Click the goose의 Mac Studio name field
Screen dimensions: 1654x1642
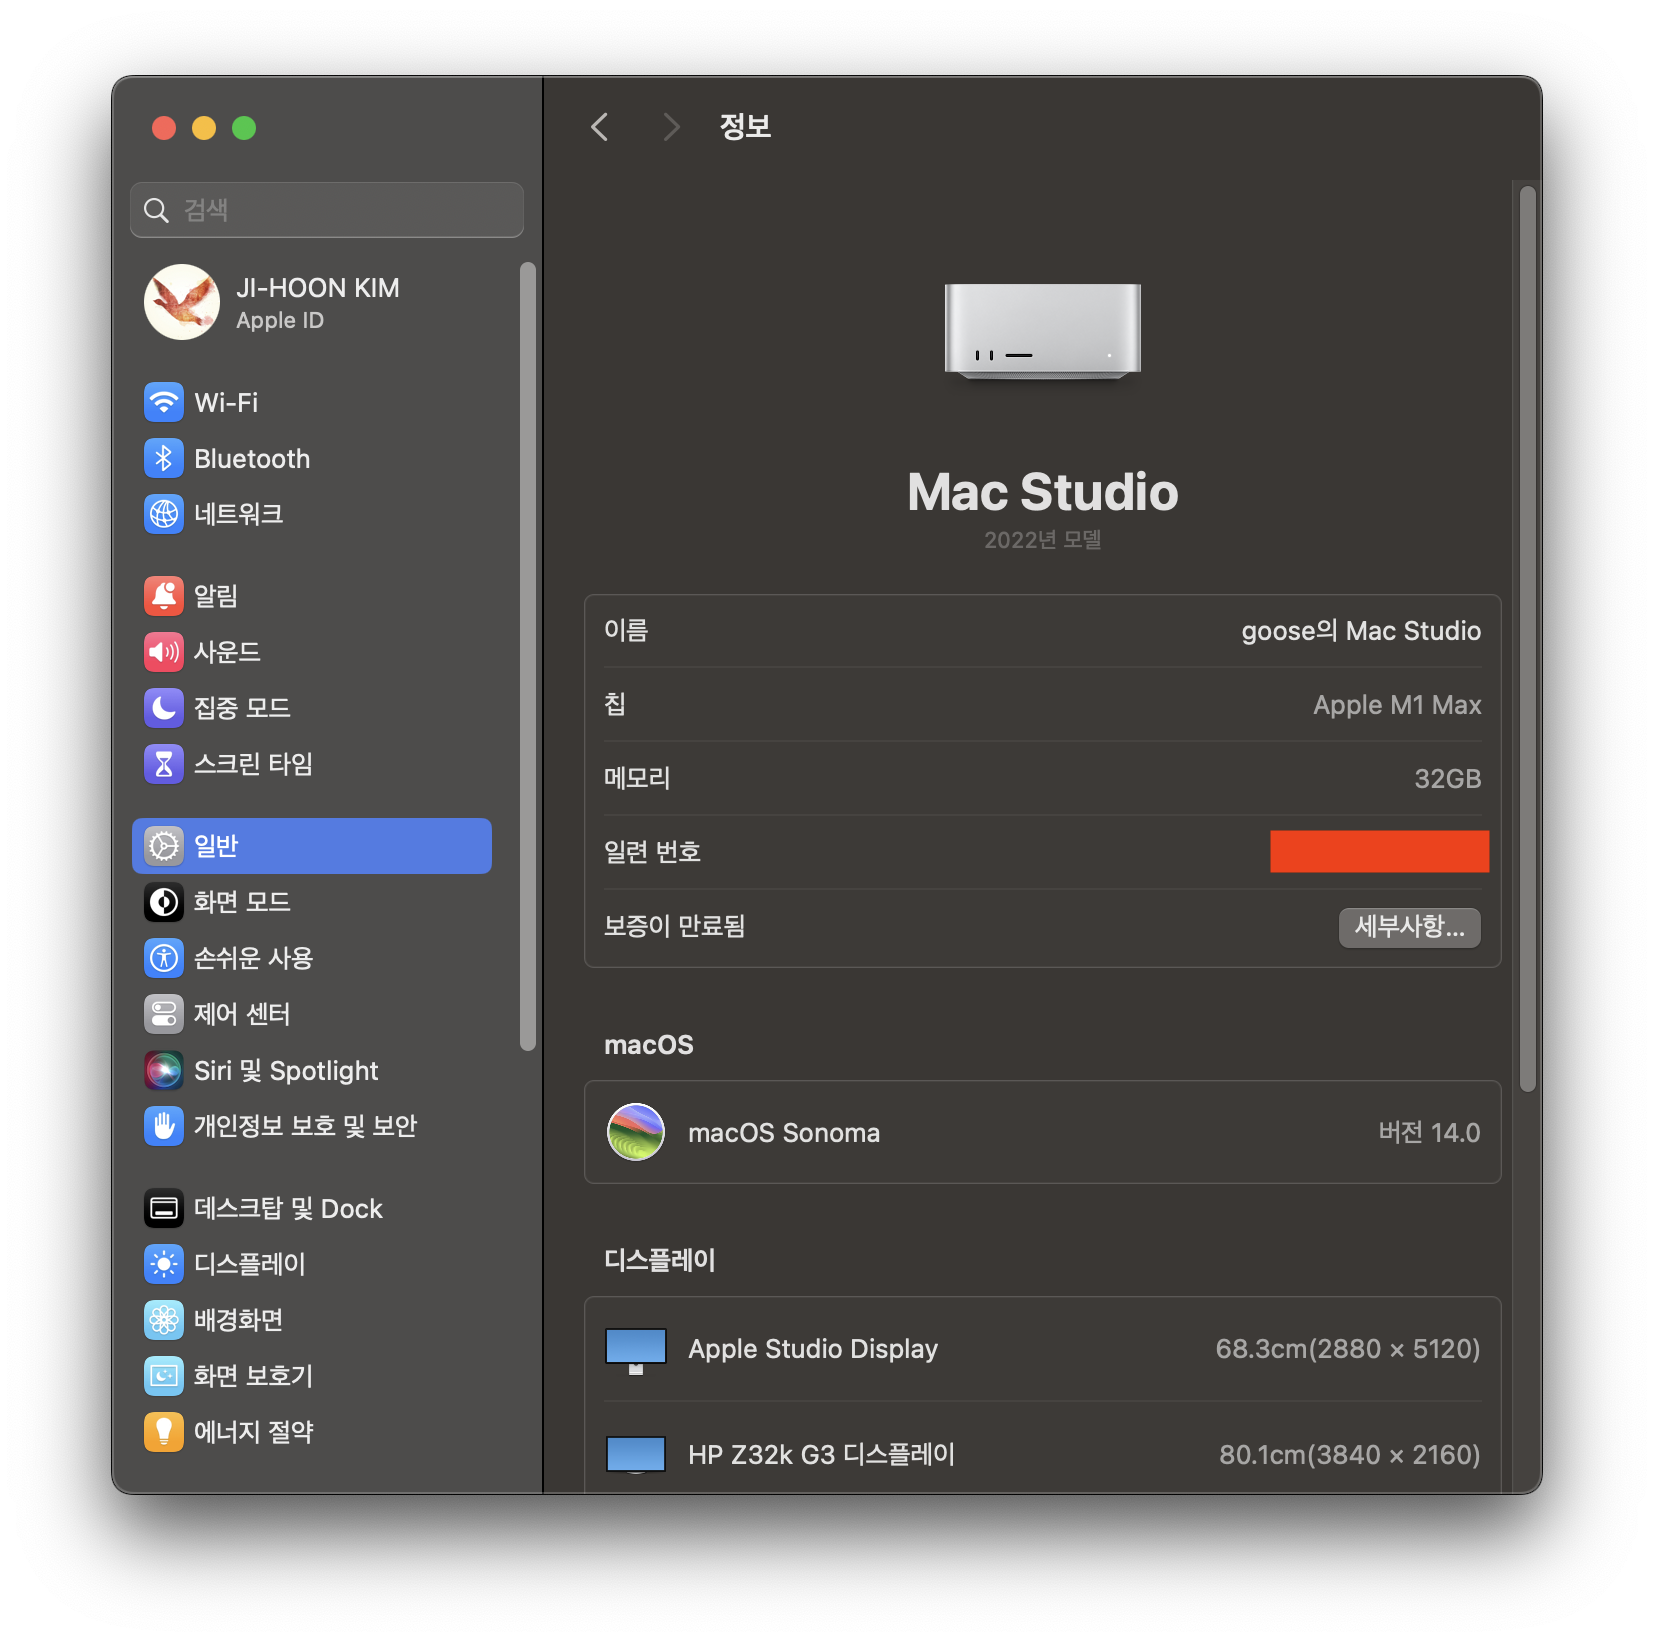point(1361,631)
